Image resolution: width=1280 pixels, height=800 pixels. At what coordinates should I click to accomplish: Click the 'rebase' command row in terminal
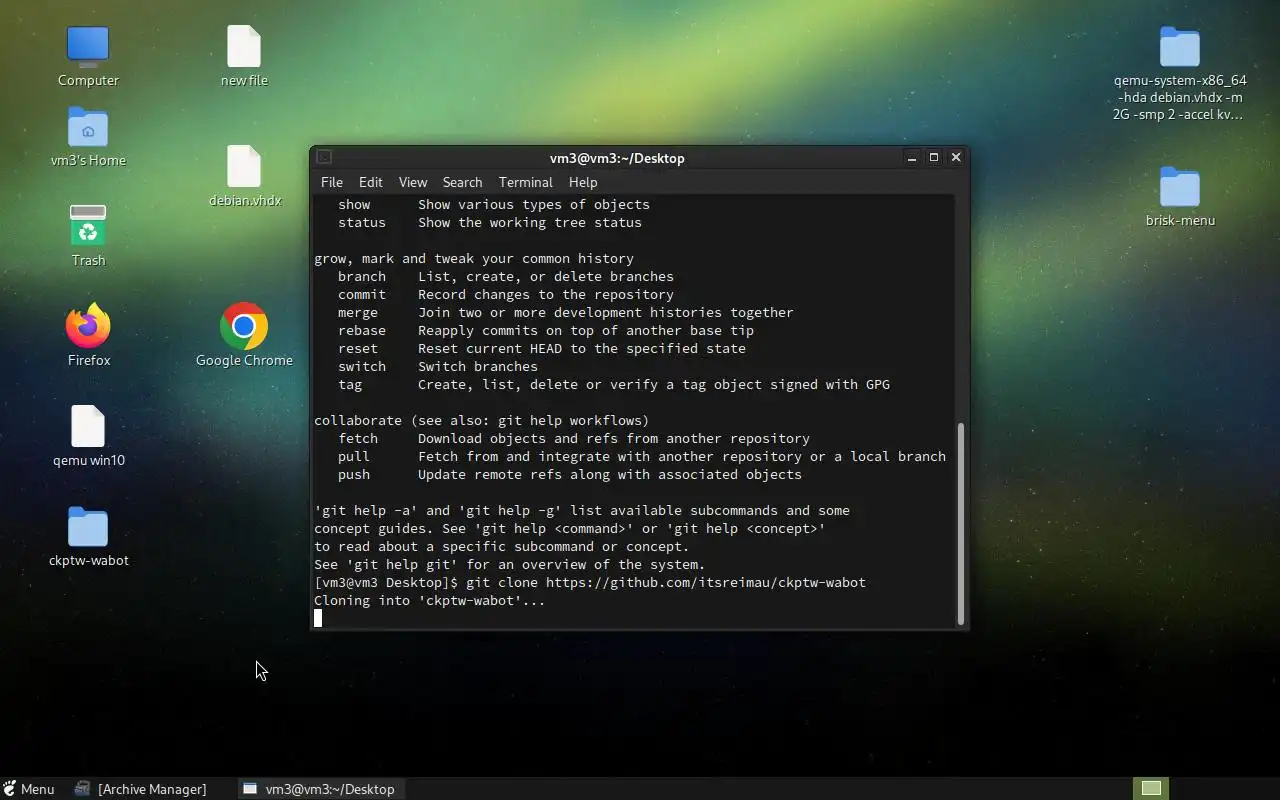[546, 330]
